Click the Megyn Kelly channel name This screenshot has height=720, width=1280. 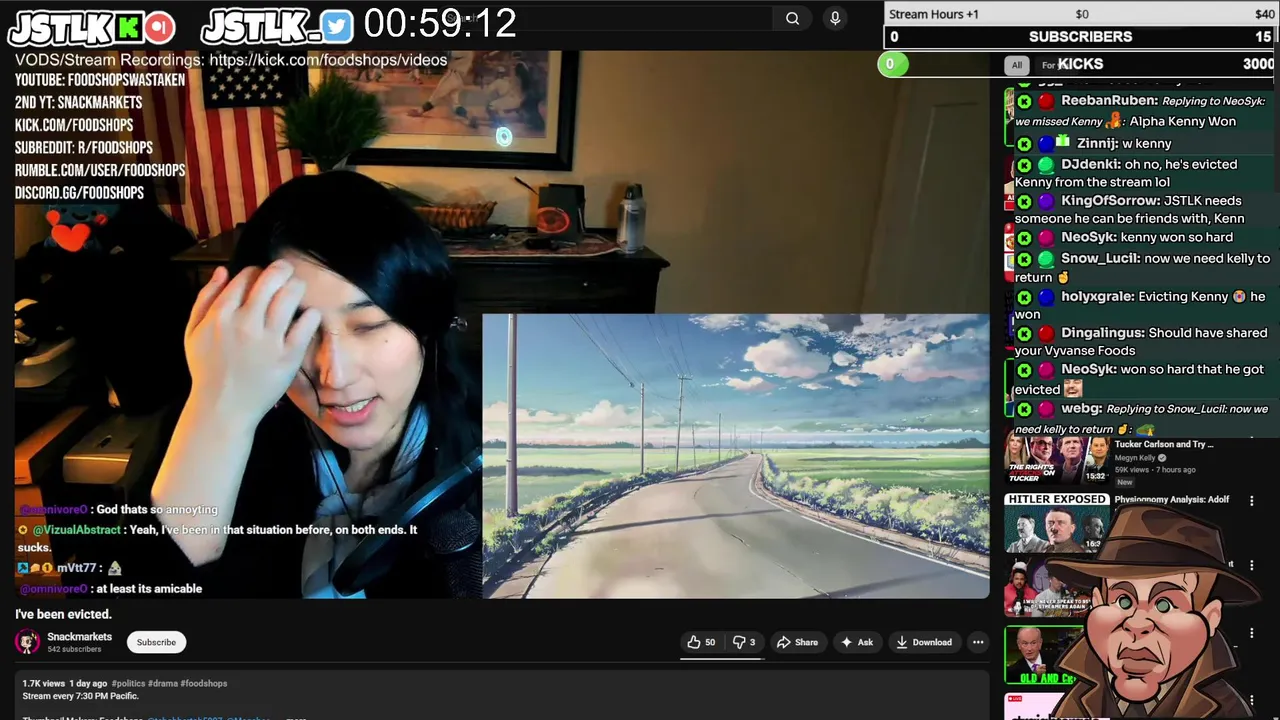(1135, 458)
